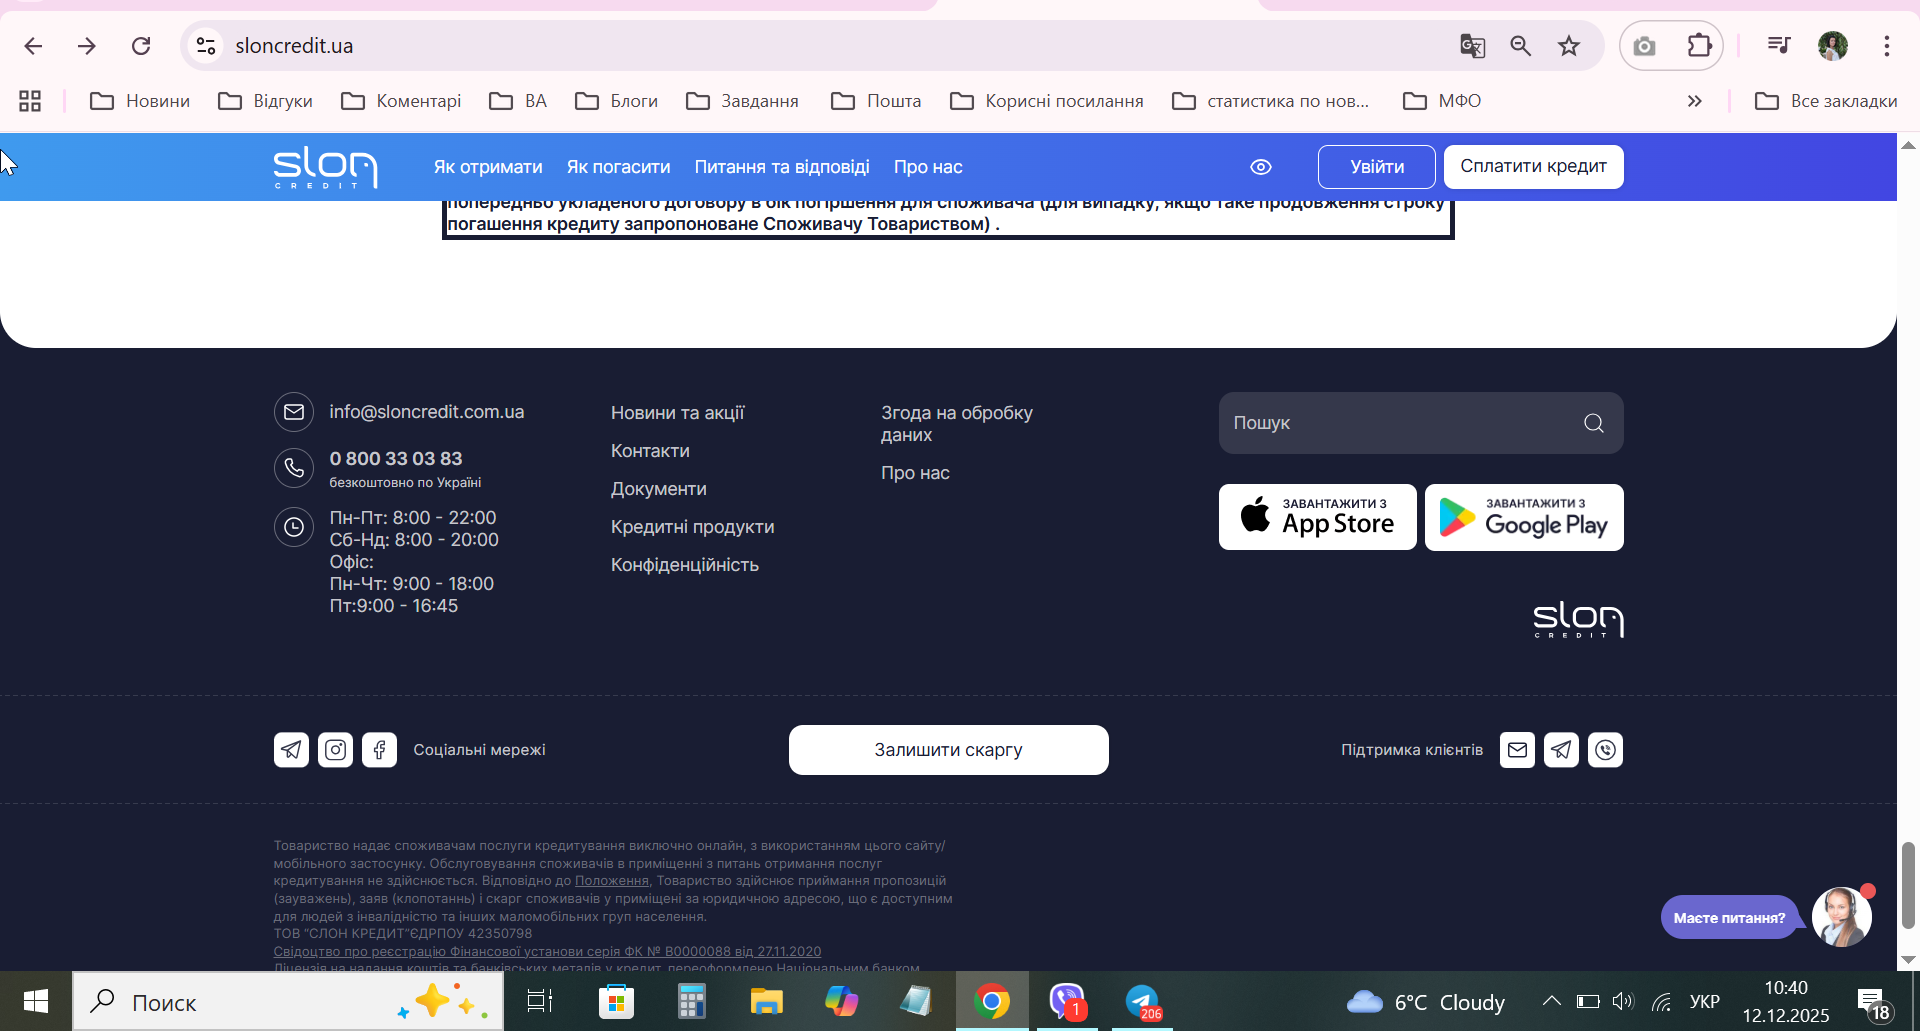Open Telegram from the taskbar
This screenshot has width=1920, height=1031.
coord(1142,1001)
